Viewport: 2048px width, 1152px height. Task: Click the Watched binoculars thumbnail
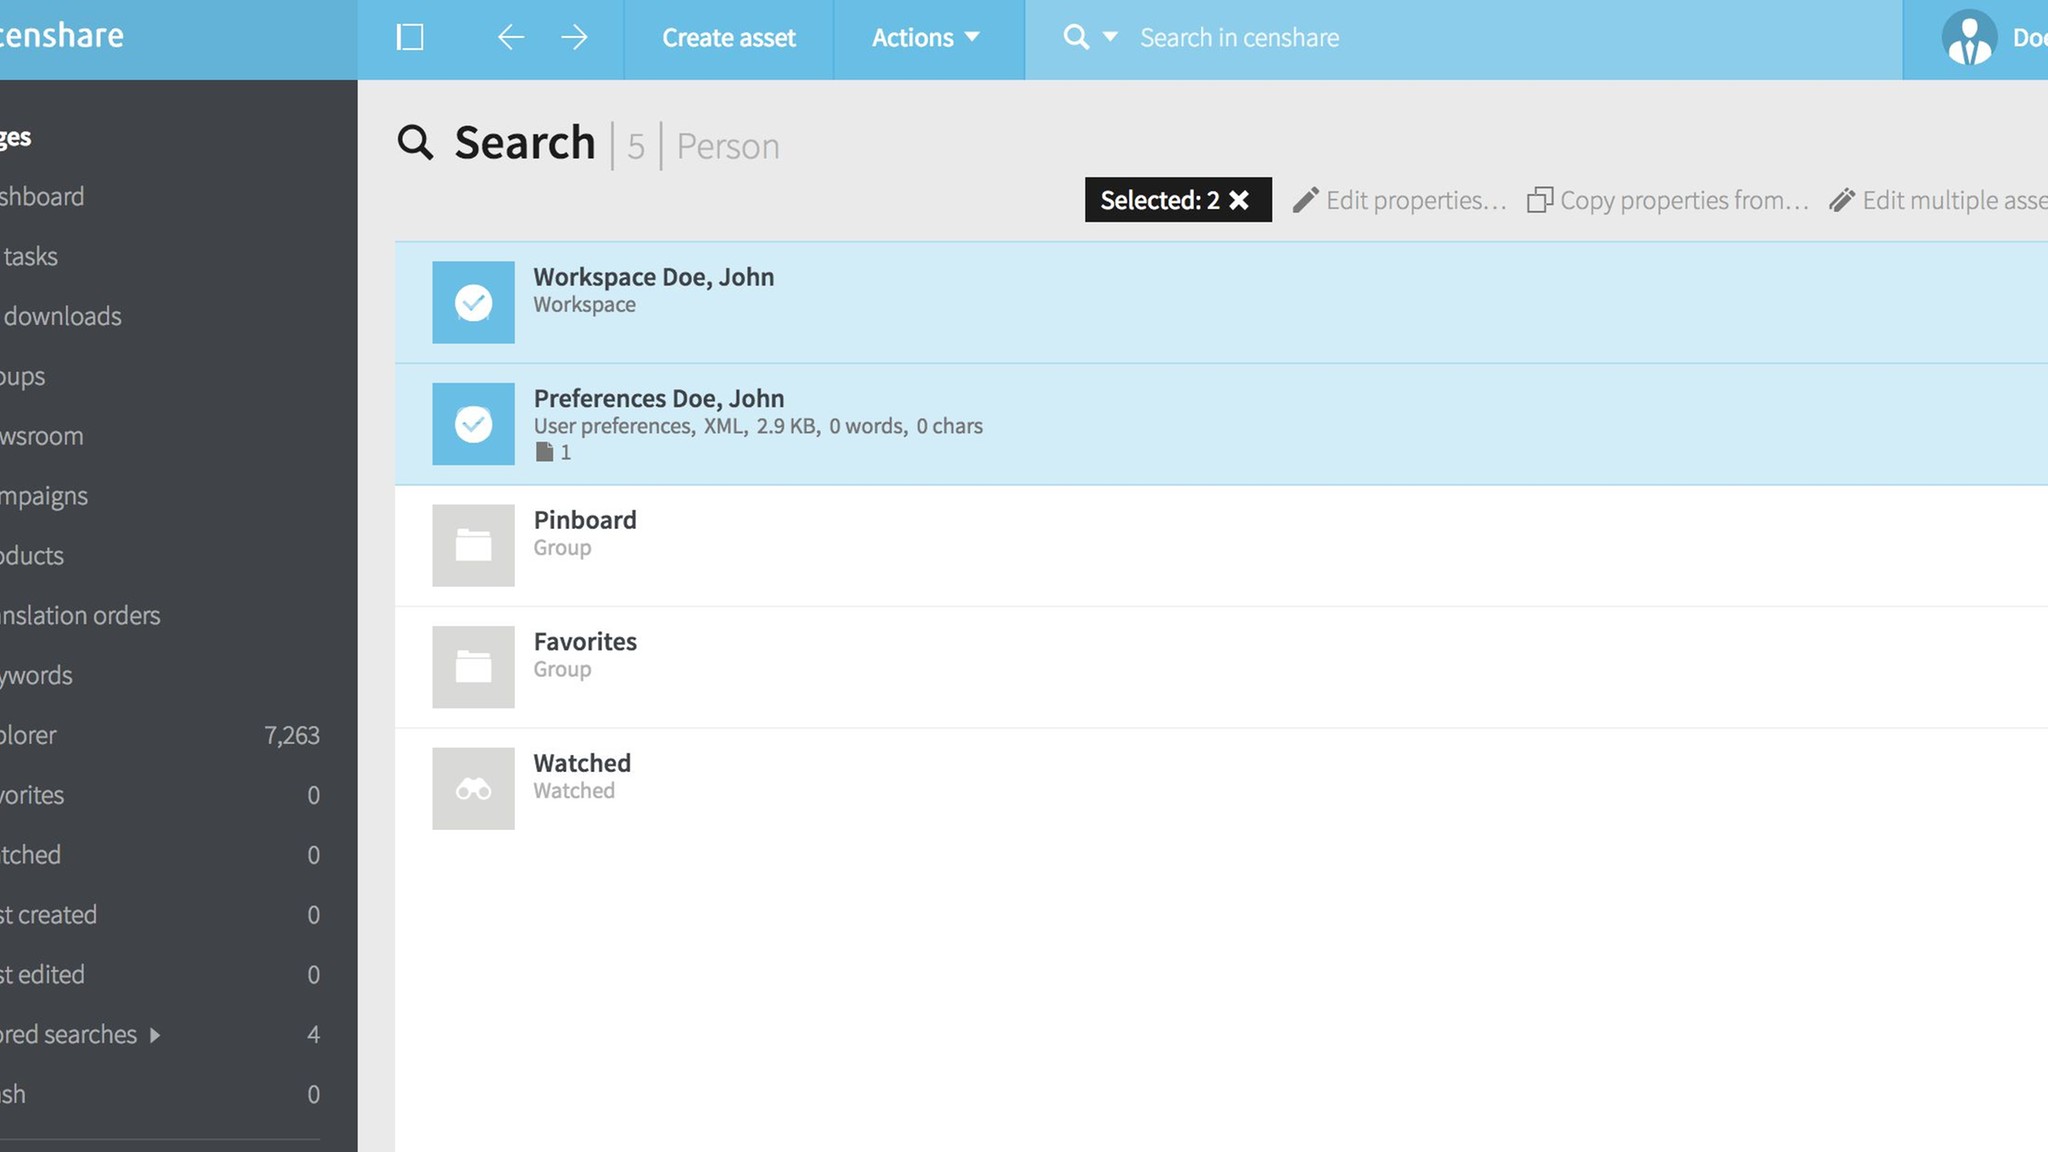(473, 789)
